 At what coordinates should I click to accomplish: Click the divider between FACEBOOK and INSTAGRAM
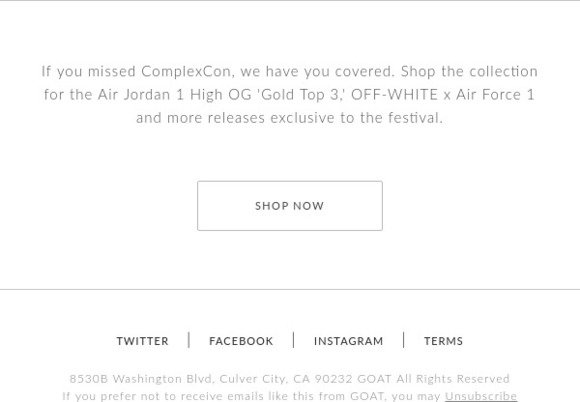pos(293,340)
